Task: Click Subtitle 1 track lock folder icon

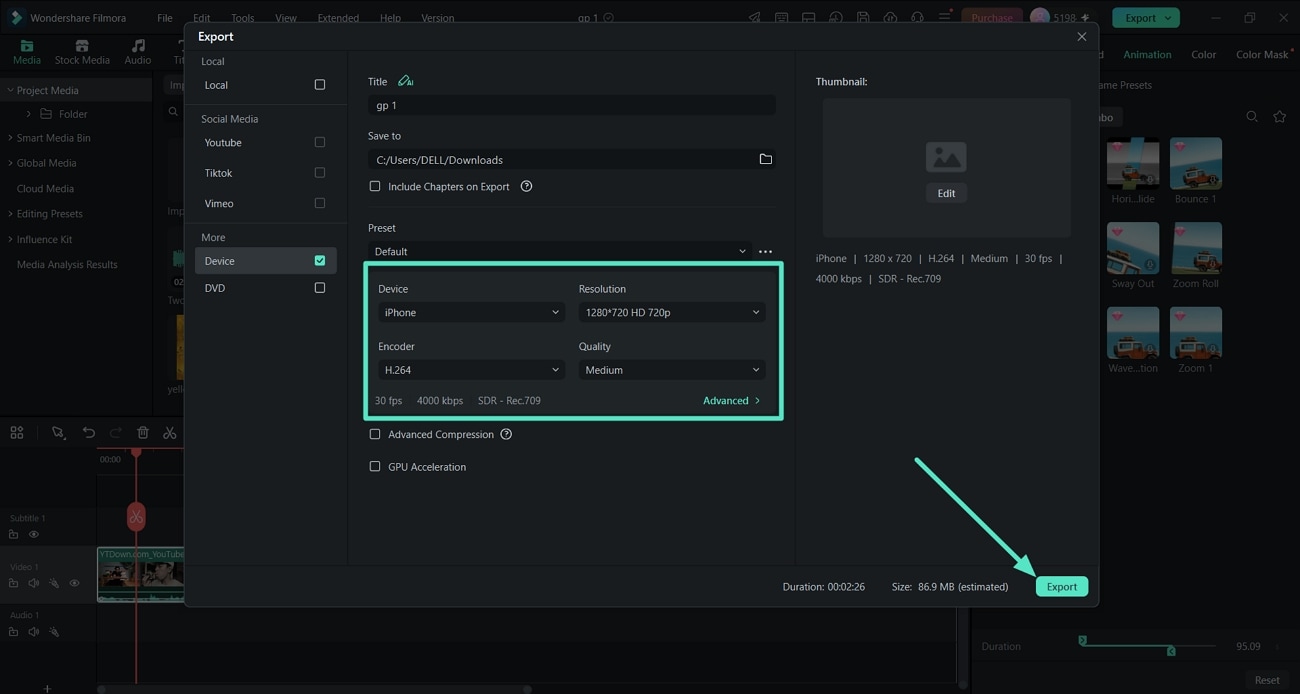Action: point(14,535)
